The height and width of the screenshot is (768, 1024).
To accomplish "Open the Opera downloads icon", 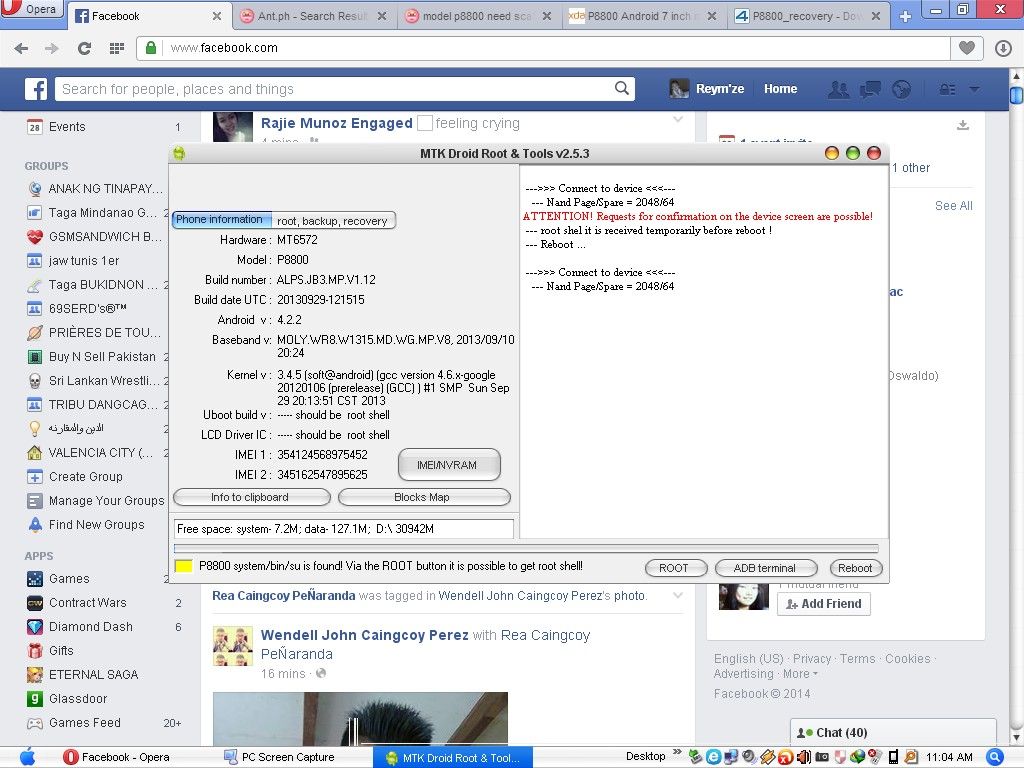I will (1003, 48).
